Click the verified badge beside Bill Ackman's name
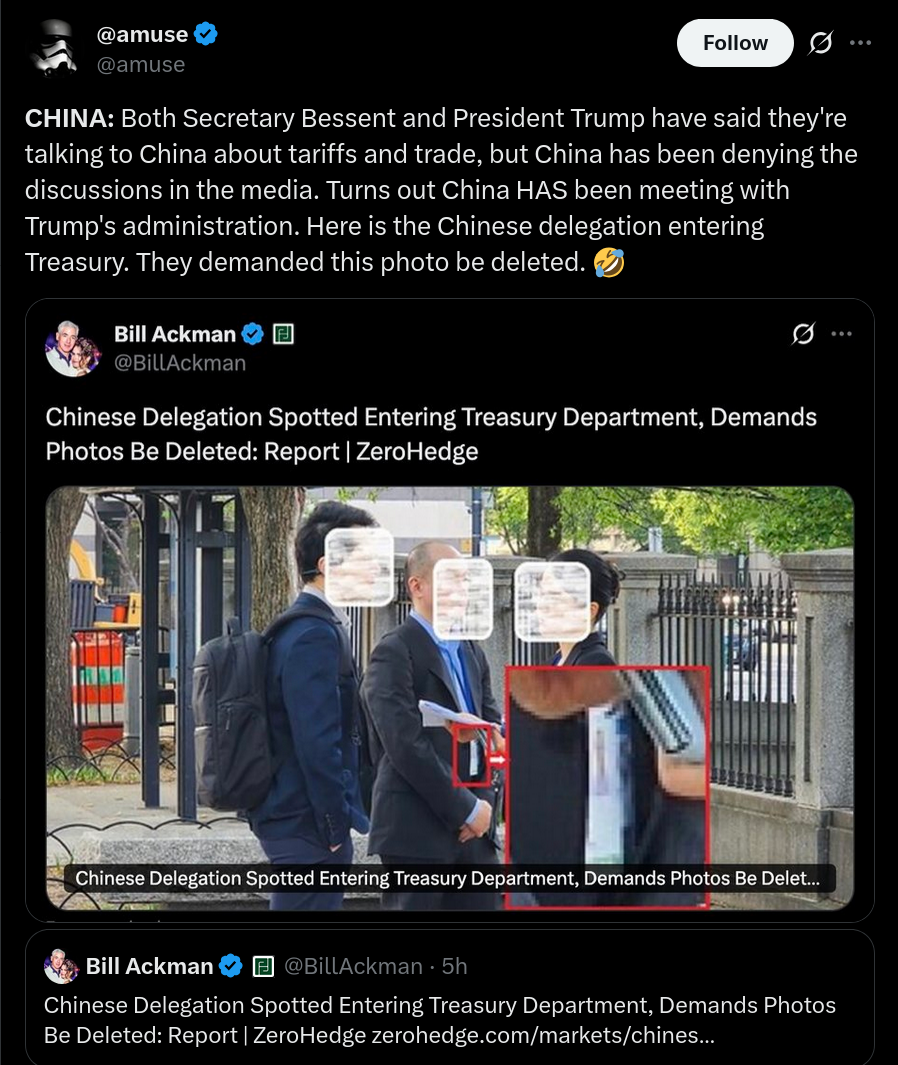The height and width of the screenshot is (1065, 898). pyautogui.click(x=253, y=334)
